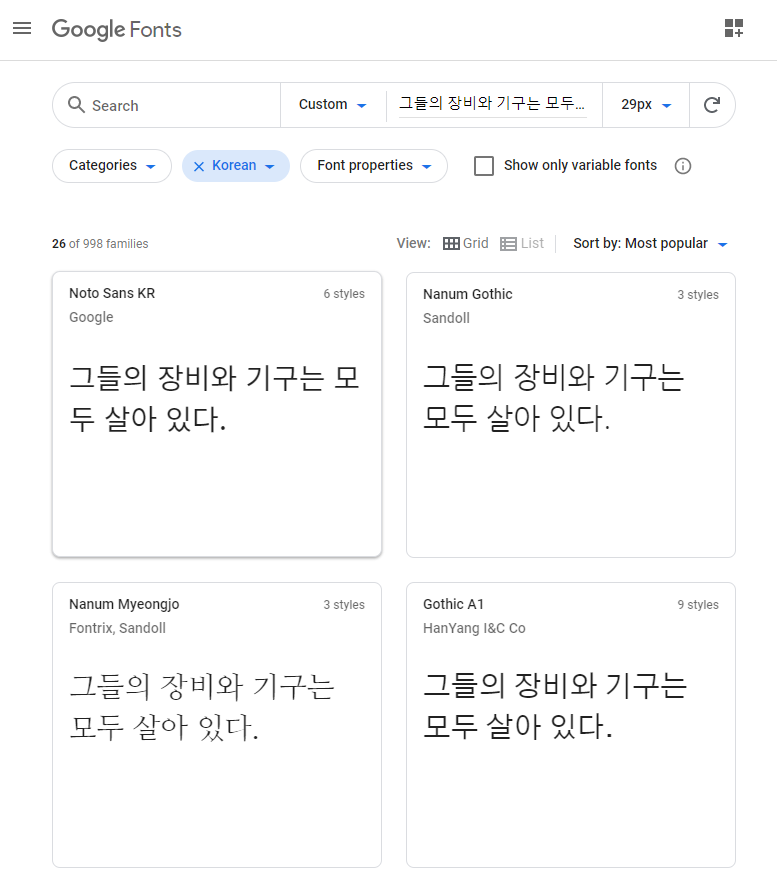Click the variable fonts info icon
The image size is (777, 878).
tap(682, 166)
